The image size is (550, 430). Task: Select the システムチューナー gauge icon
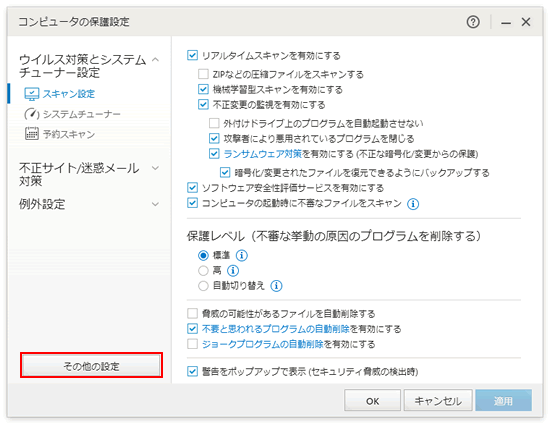[x=31, y=114]
